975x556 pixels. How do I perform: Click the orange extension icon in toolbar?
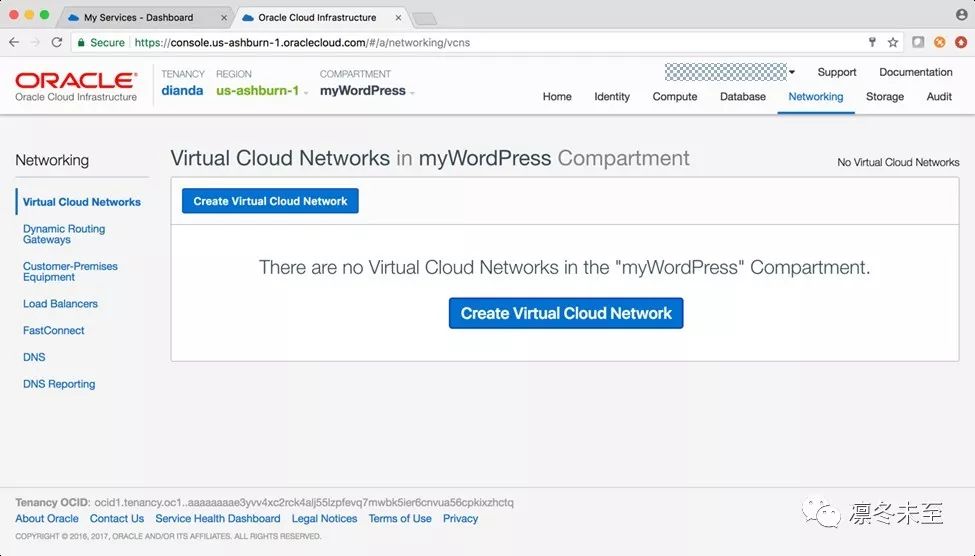(940, 42)
